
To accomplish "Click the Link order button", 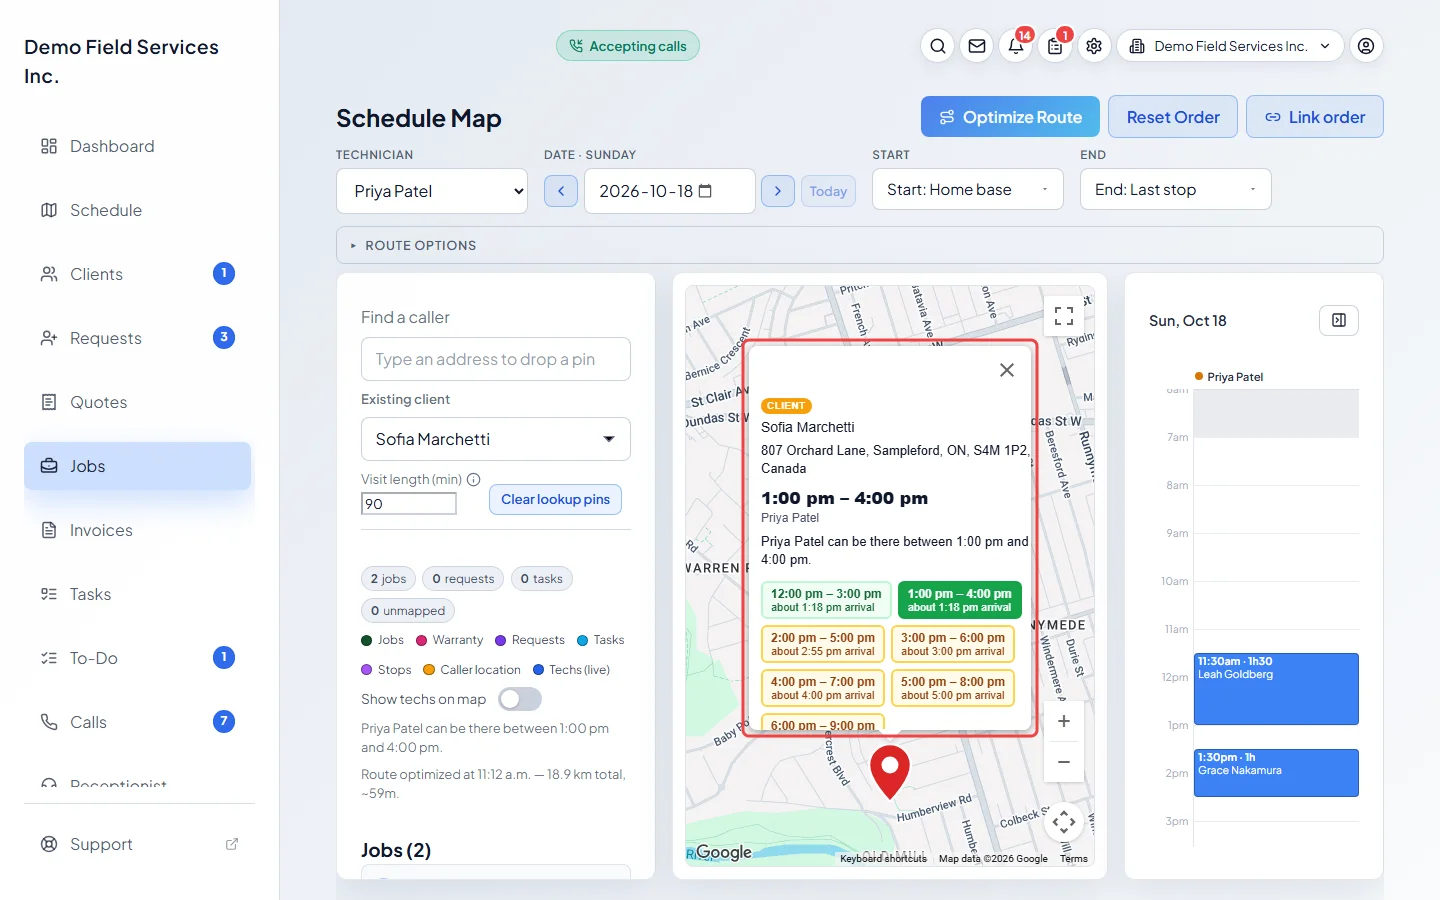I will 1315,117.
